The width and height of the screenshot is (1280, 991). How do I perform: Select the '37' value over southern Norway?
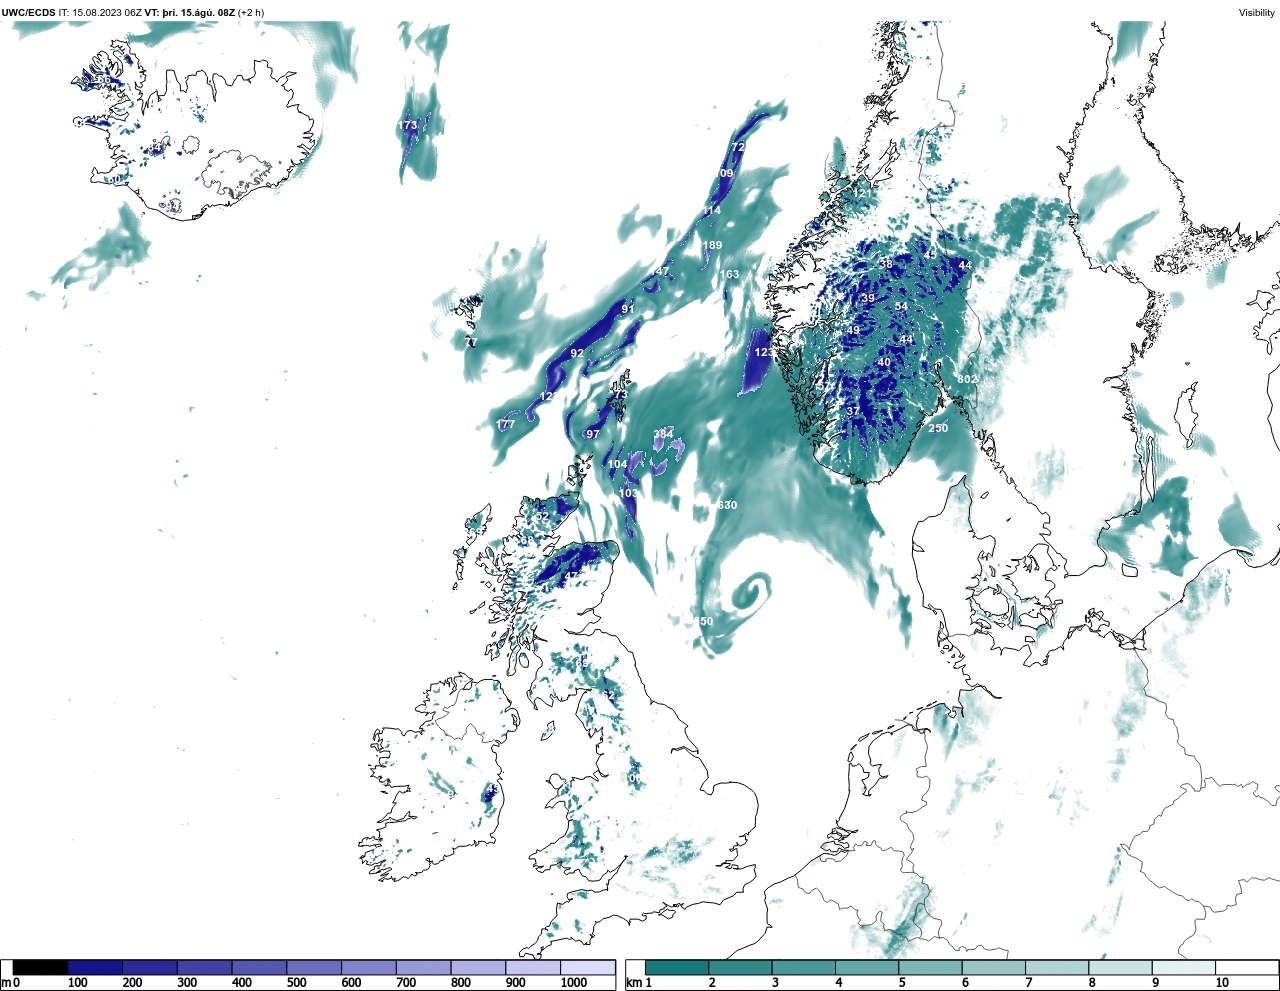coord(853,411)
